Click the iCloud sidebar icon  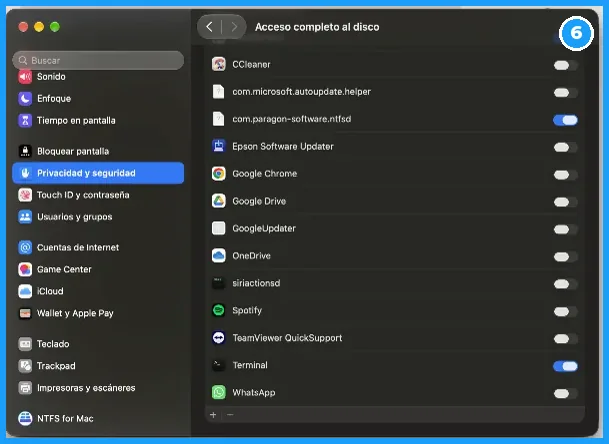point(25,291)
